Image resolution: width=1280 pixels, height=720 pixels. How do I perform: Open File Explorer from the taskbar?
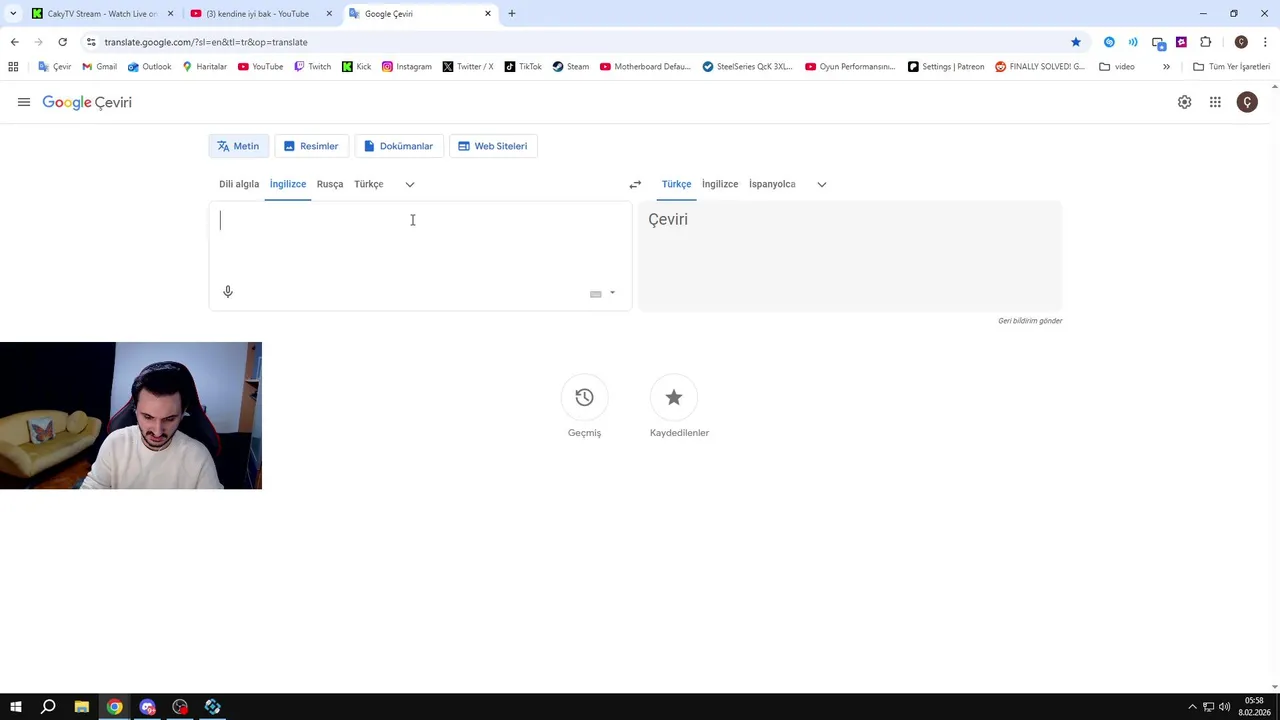(x=82, y=707)
